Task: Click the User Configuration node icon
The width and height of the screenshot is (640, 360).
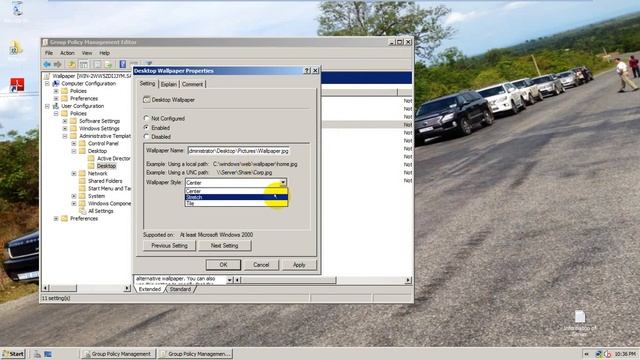Action: point(56,106)
